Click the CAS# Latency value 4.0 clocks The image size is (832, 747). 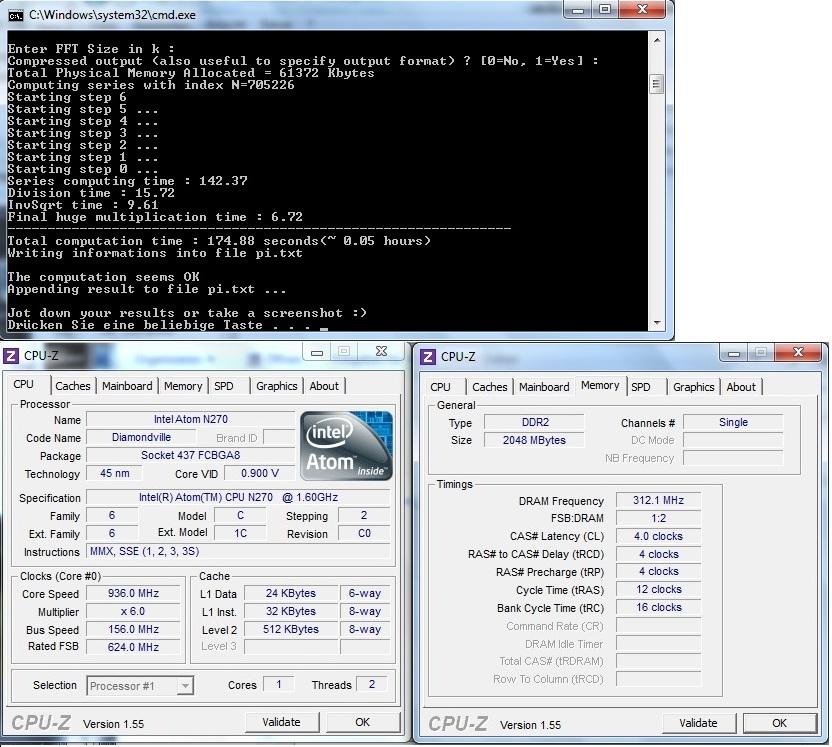click(x=658, y=536)
